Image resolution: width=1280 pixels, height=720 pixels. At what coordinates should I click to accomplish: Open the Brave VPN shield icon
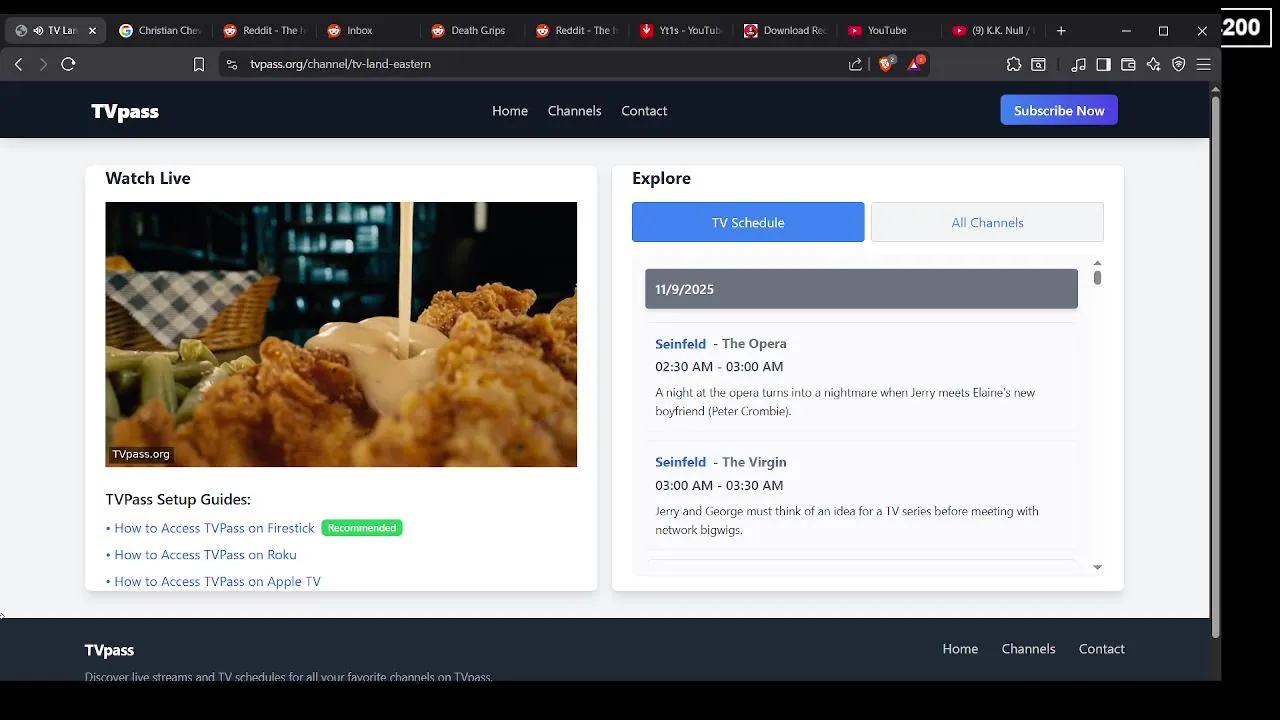click(x=1179, y=64)
